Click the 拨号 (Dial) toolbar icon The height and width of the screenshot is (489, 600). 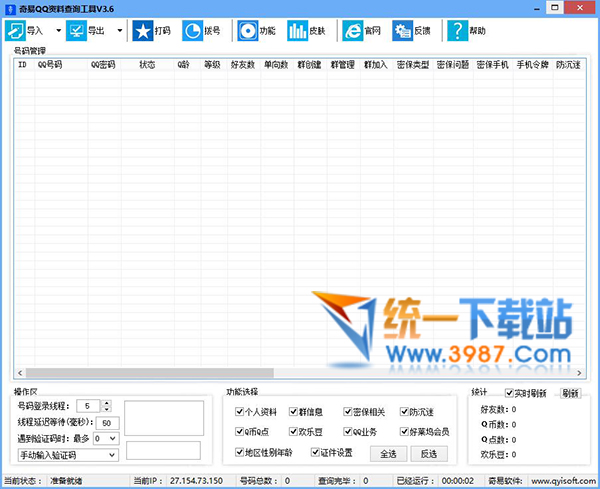click(192, 31)
